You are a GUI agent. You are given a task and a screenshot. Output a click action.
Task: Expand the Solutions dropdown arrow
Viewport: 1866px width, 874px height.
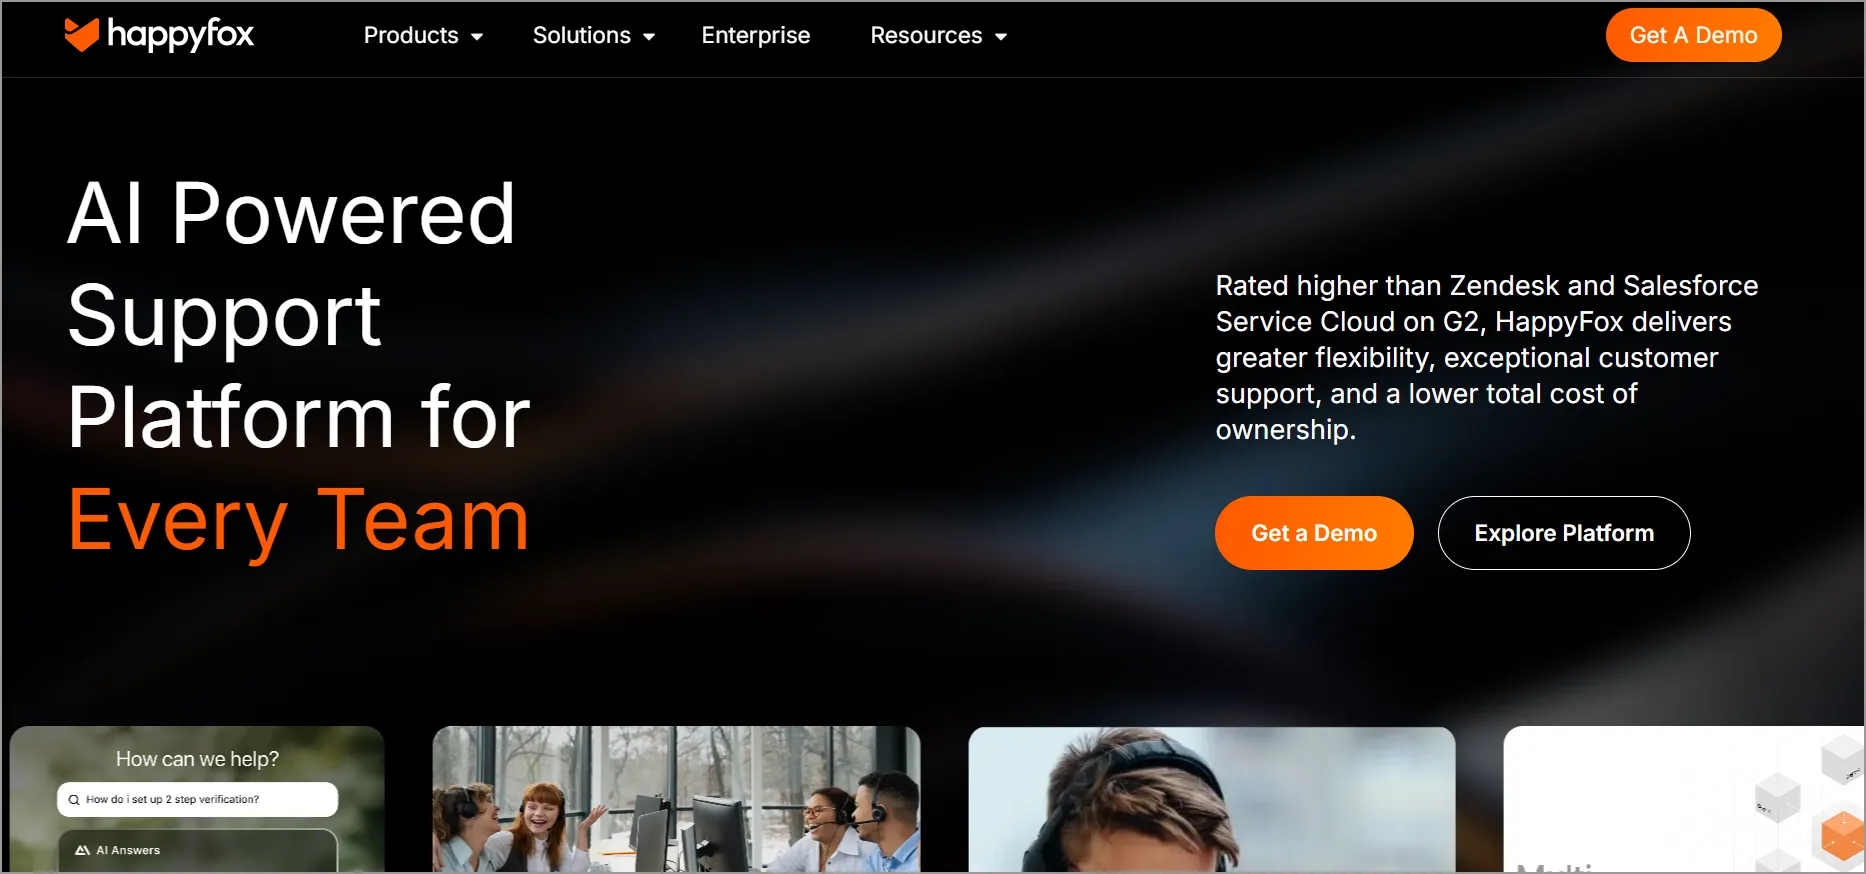[649, 37]
